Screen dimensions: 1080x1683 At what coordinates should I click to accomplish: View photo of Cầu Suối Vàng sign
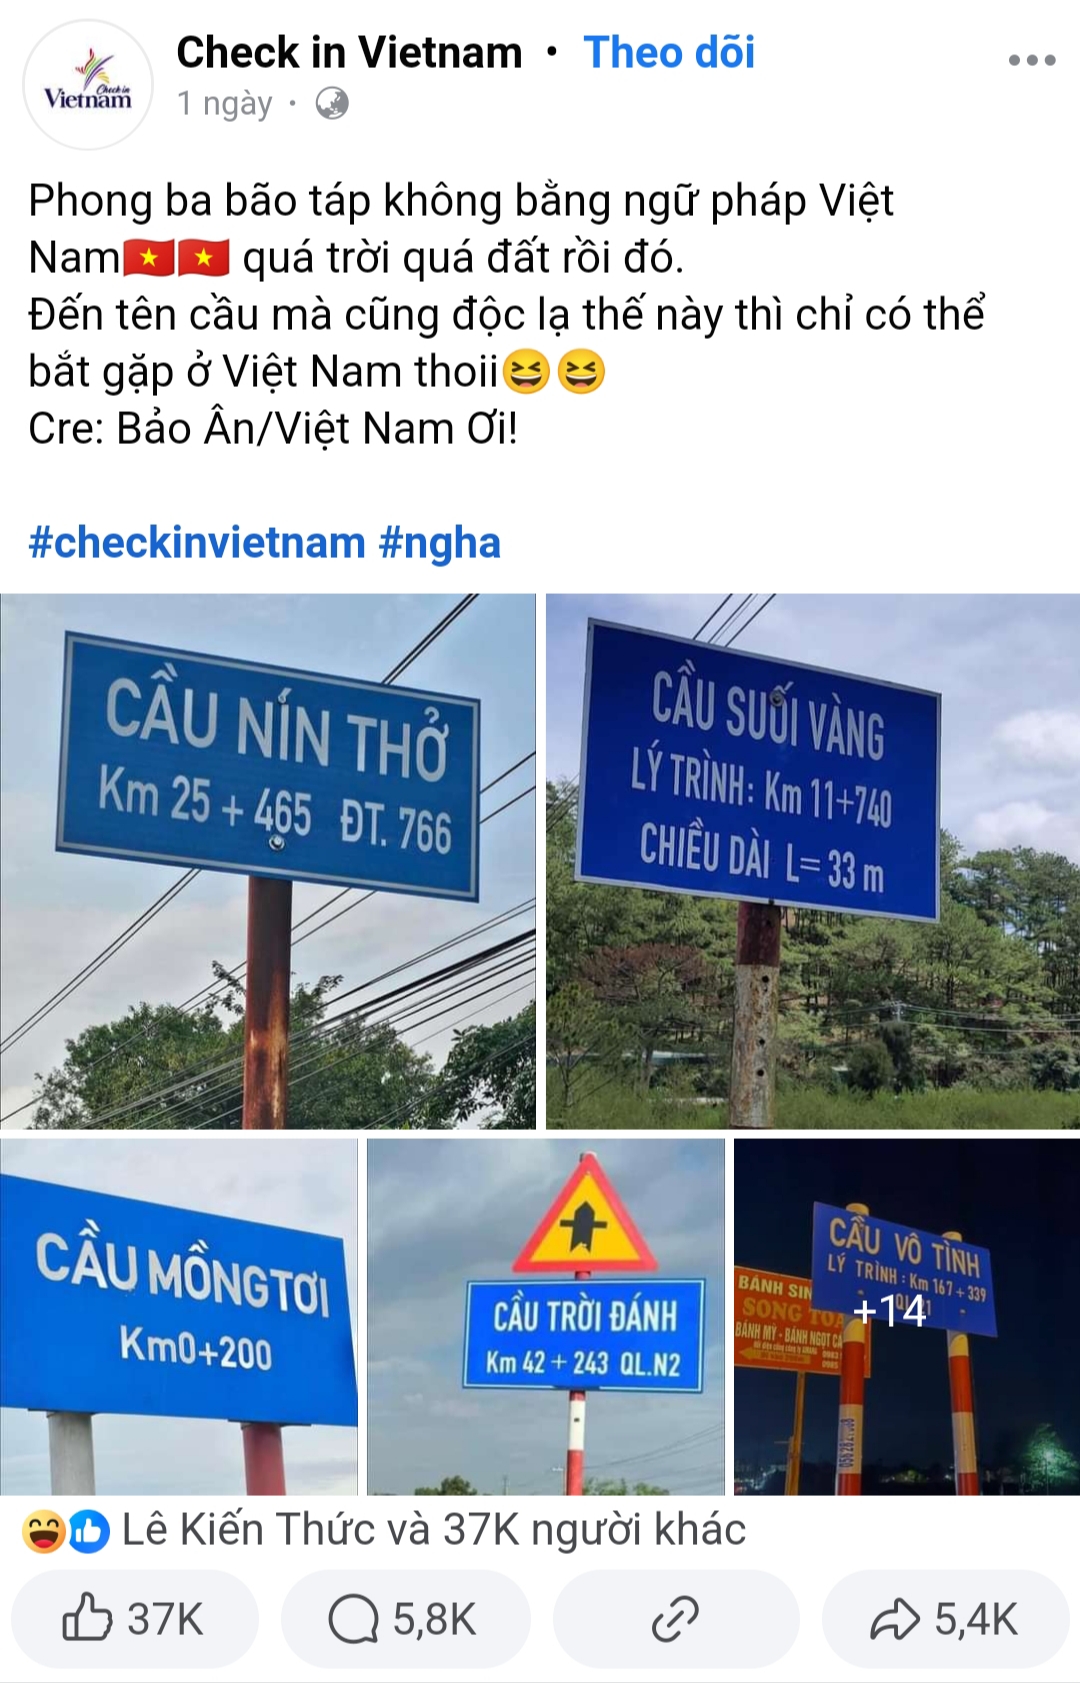[x=813, y=861]
